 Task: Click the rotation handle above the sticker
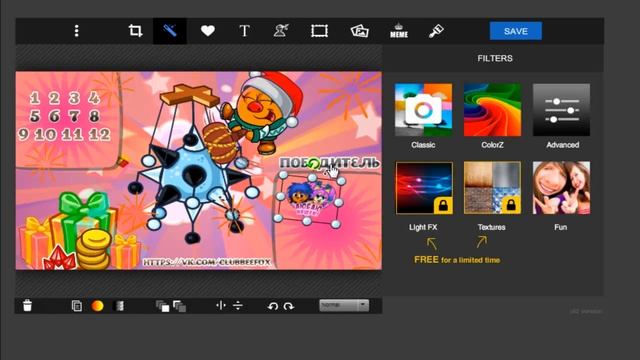(x=313, y=164)
